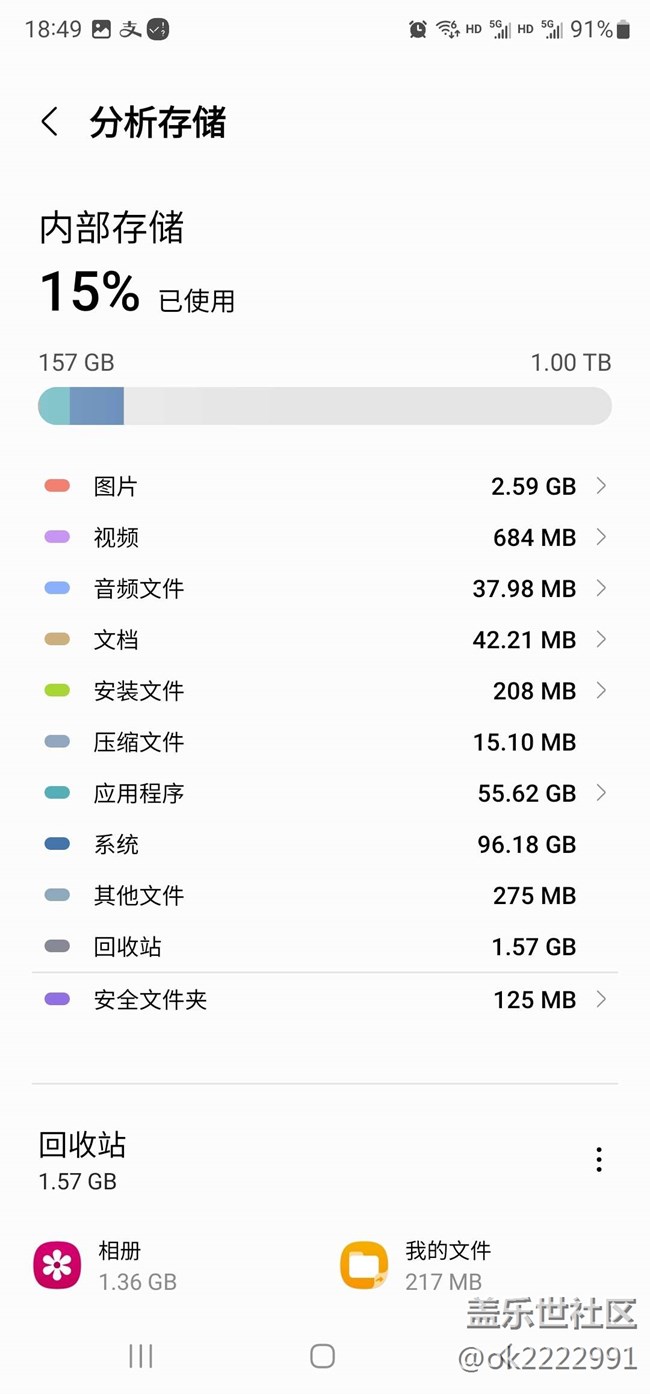Open the 文档 storage row
The height and width of the screenshot is (1394, 650).
tap(324, 640)
